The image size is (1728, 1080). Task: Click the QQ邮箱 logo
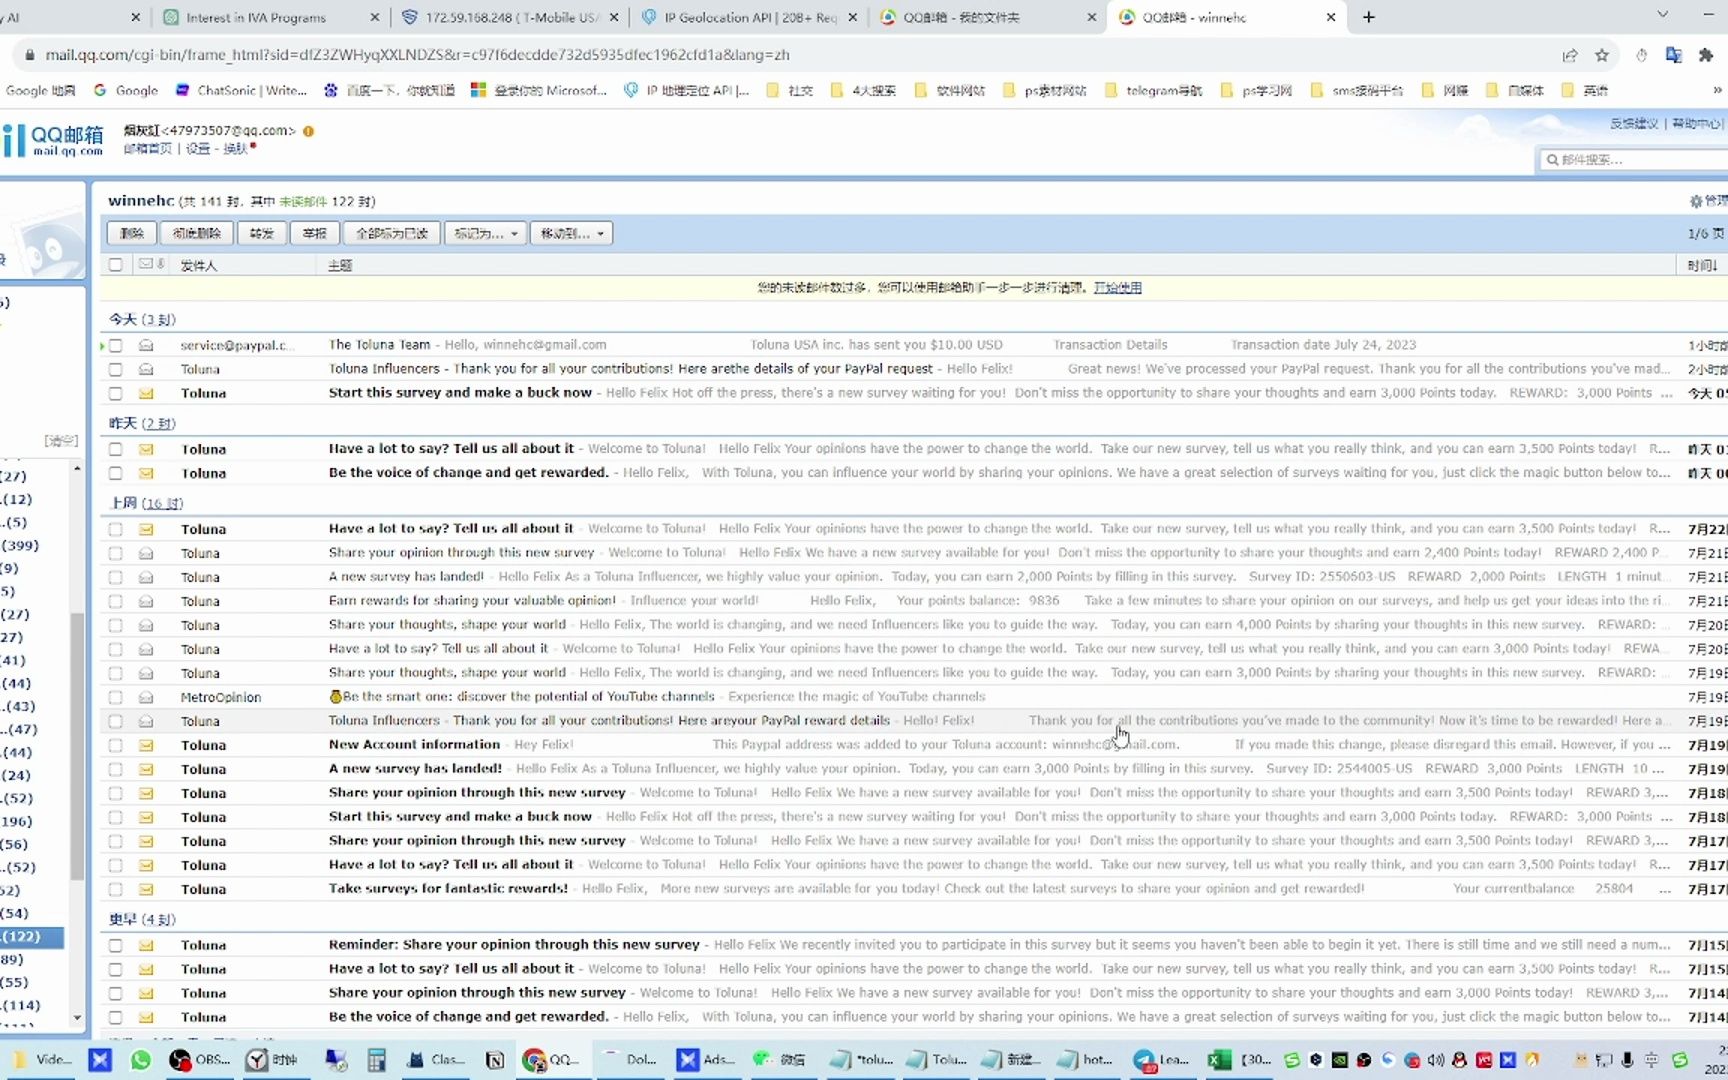(54, 139)
